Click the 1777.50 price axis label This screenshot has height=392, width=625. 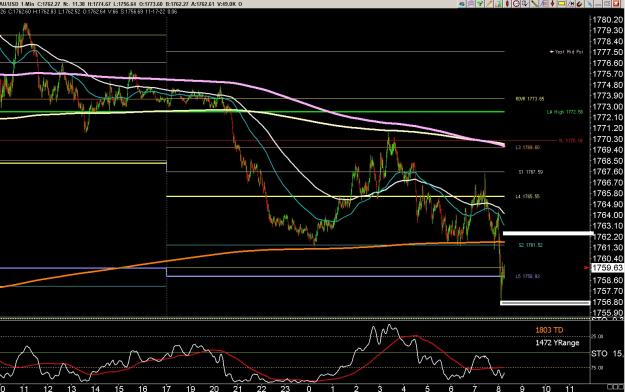point(607,52)
